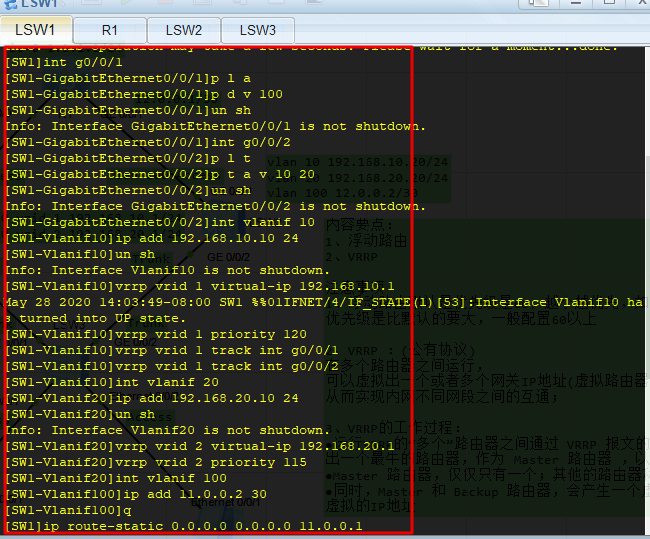Click 'ip add 192.168.10.10 24' line

152,238
